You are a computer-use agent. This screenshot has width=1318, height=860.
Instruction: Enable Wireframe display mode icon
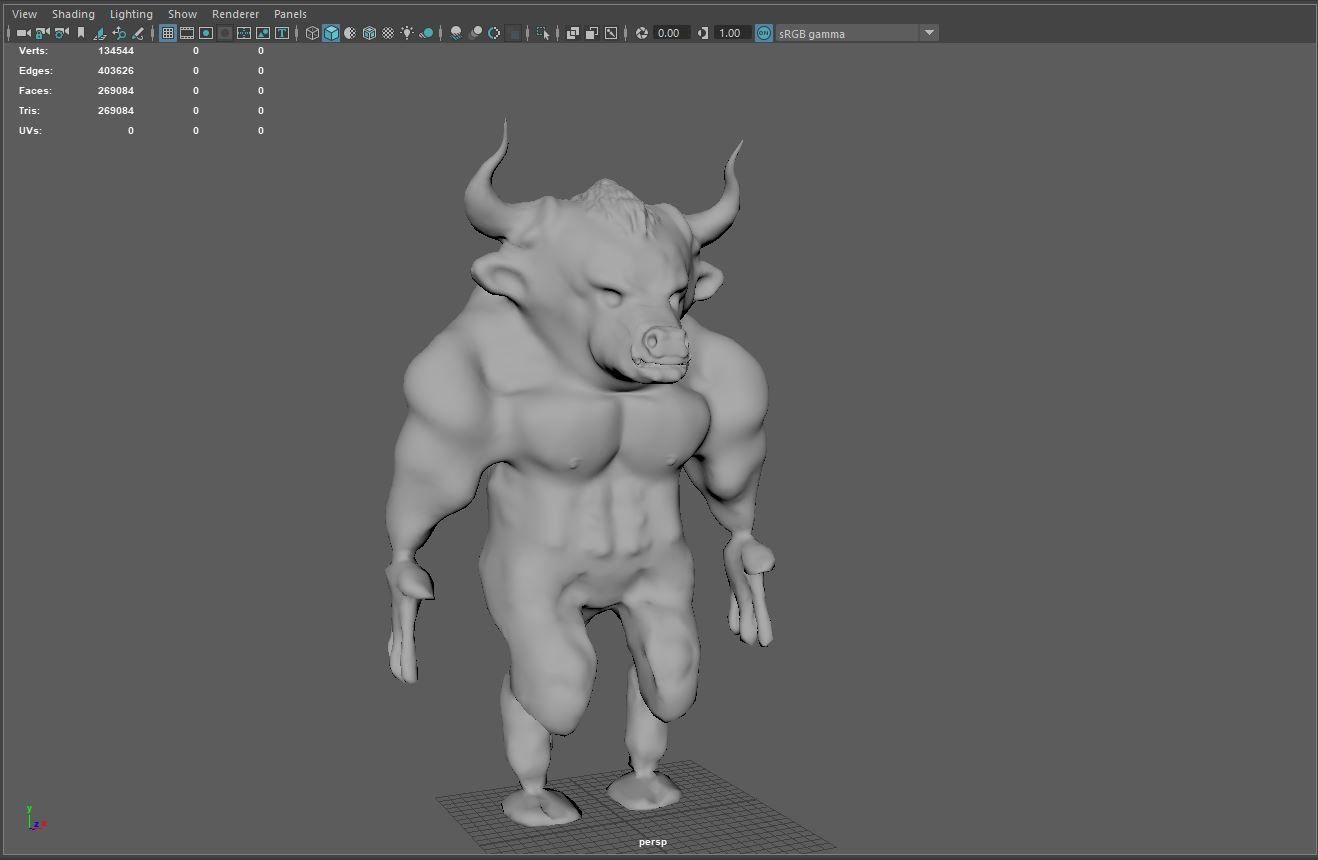click(x=312, y=33)
